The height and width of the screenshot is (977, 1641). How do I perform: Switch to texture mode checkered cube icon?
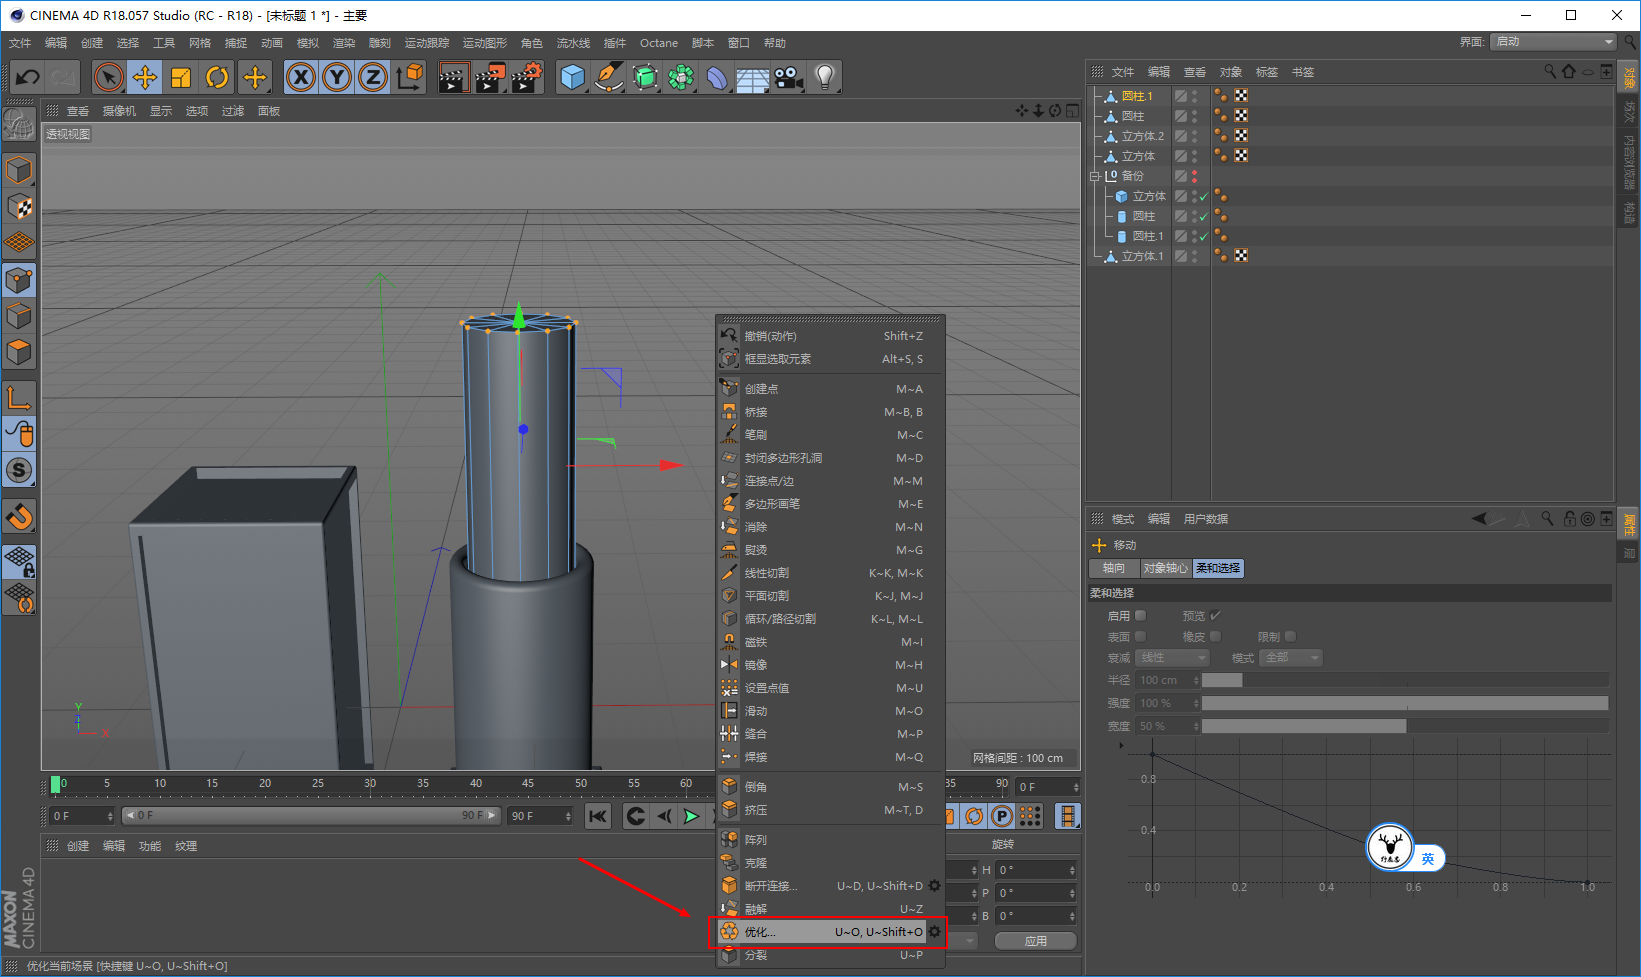(19, 207)
